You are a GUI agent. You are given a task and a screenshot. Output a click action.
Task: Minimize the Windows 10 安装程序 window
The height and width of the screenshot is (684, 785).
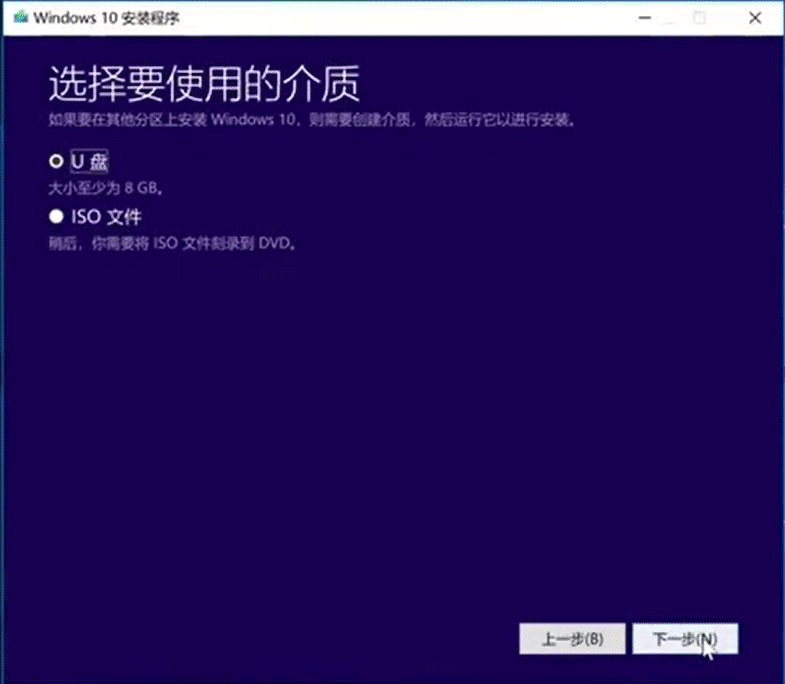click(x=645, y=18)
